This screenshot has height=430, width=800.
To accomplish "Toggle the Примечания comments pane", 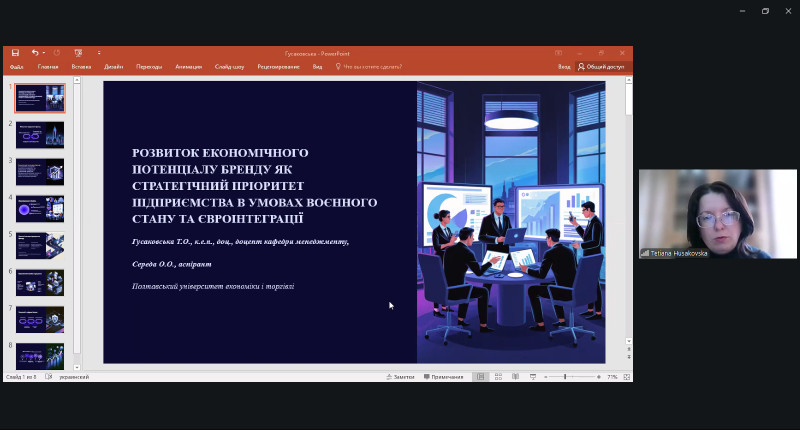I will [444, 377].
